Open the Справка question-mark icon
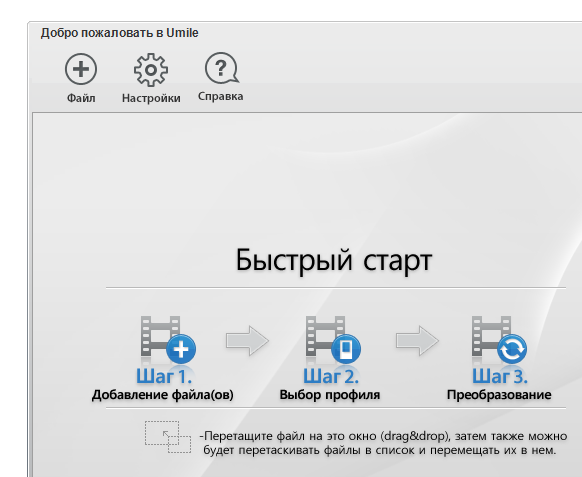 click(222, 68)
